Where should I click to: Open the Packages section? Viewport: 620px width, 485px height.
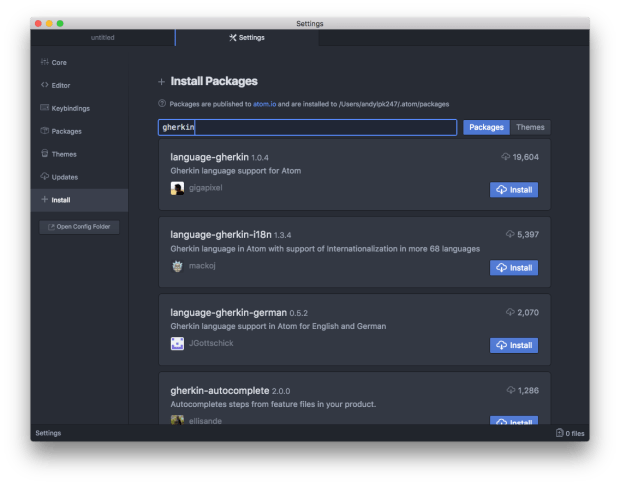66,131
